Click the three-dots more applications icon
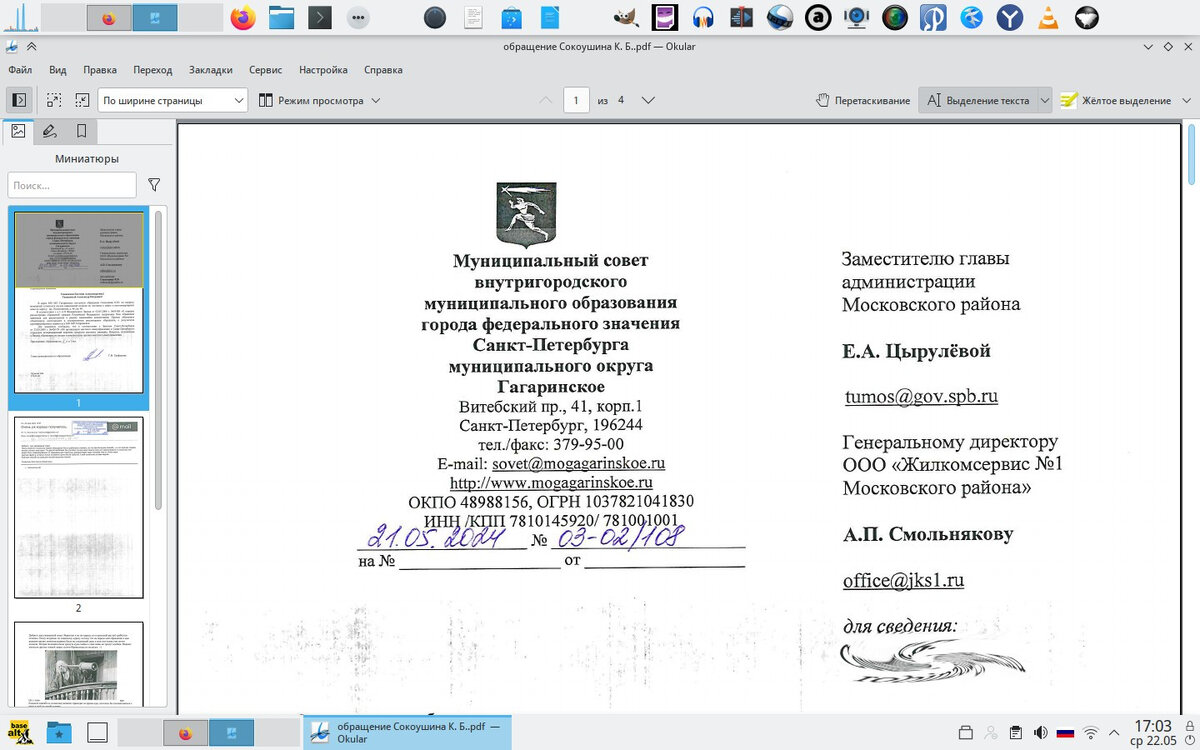This screenshot has height=750, width=1200. (358, 17)
